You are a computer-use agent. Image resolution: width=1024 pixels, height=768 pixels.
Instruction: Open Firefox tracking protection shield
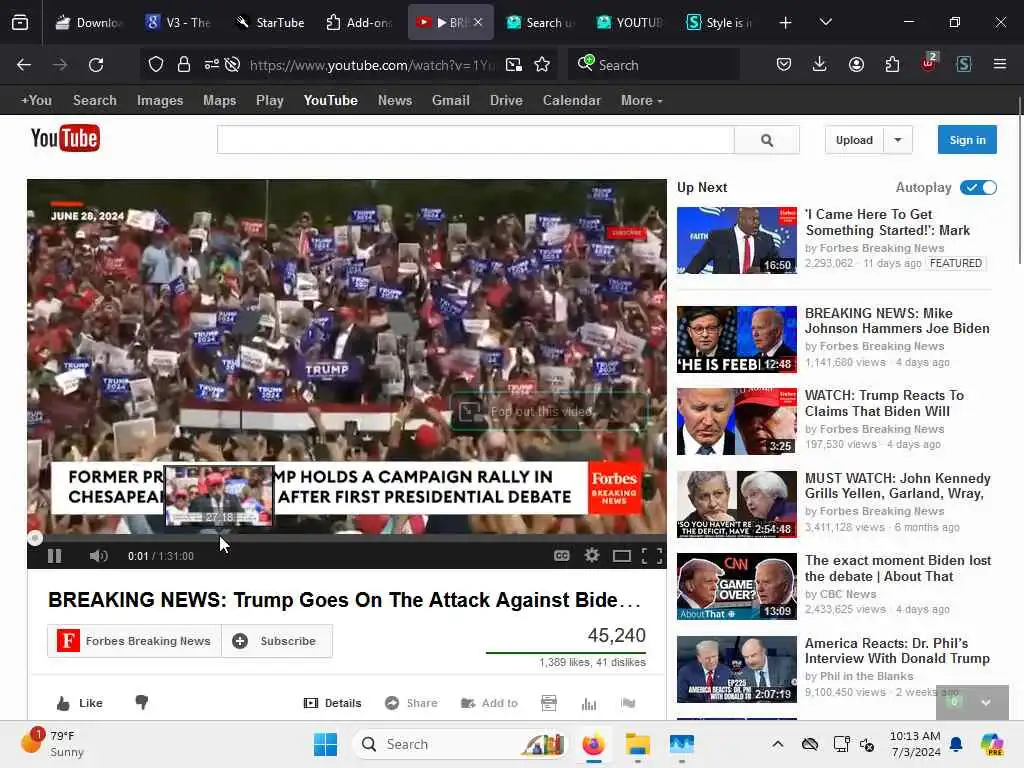155,65
